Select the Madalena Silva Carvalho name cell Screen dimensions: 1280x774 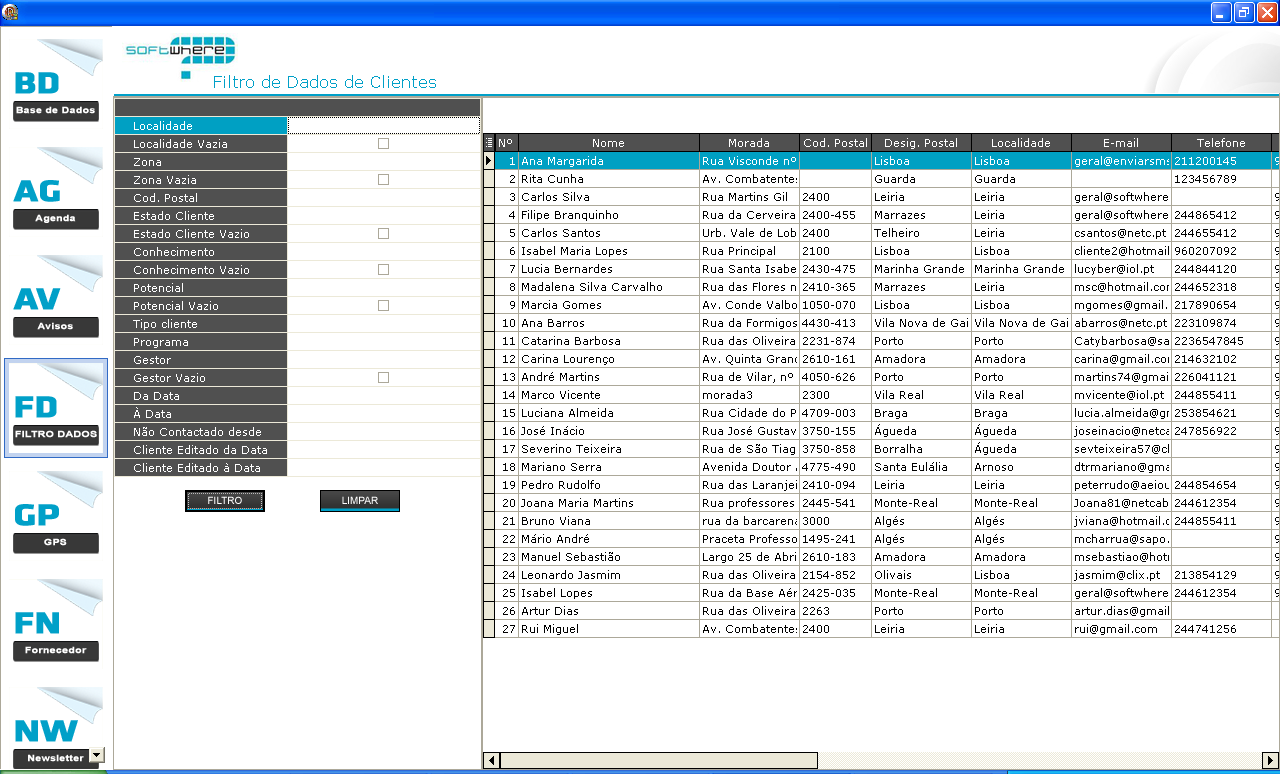[609, 287]
